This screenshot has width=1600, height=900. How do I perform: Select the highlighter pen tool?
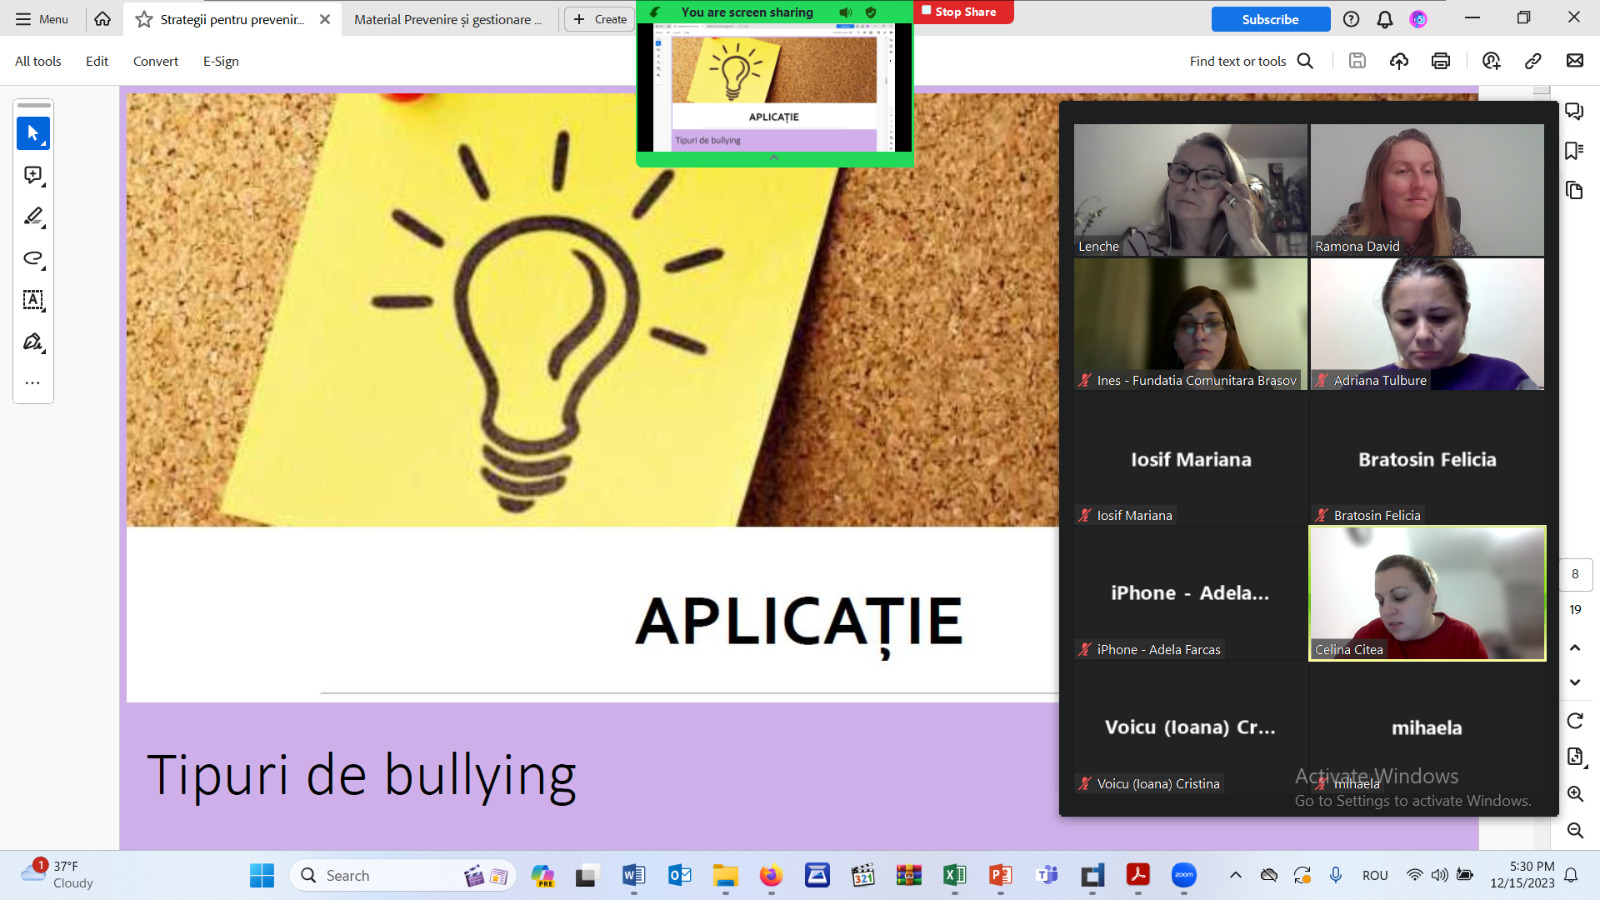(x=33, y=217)
